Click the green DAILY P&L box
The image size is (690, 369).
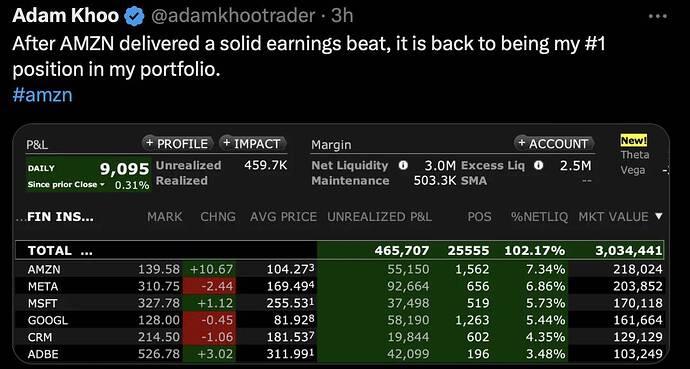click(88, 175)
